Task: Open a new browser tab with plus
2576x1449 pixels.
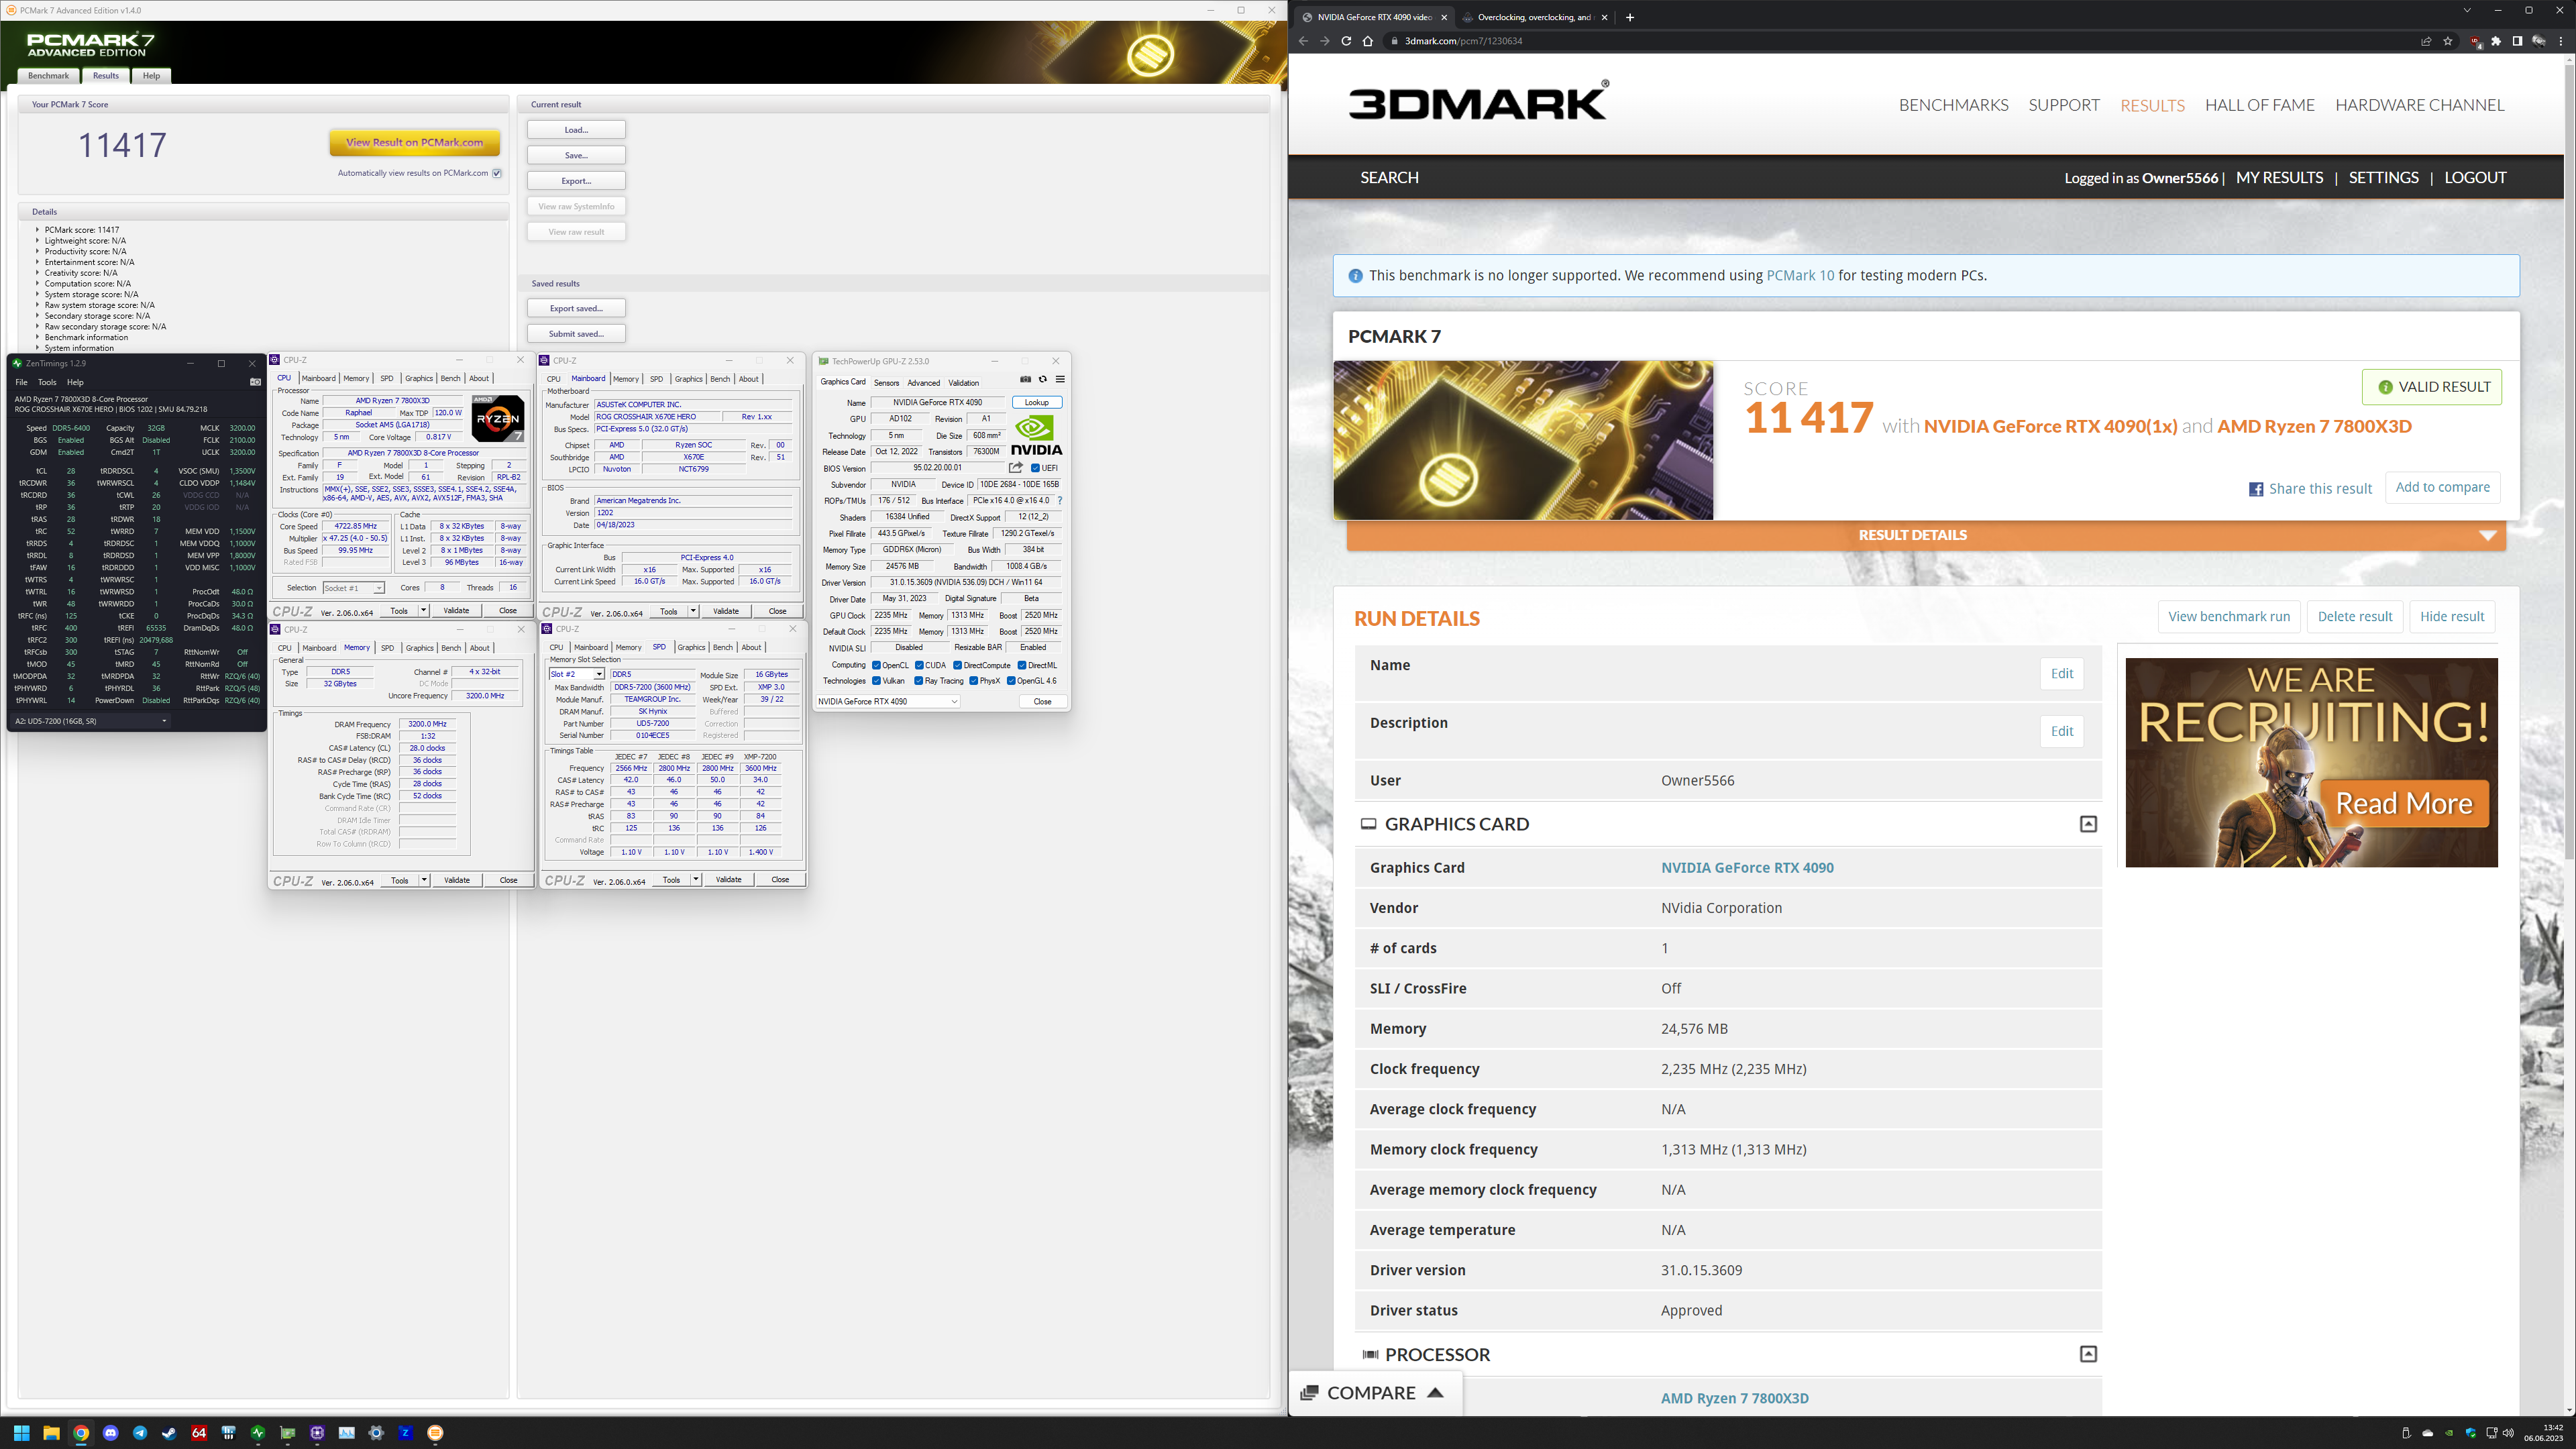Action: [1630, 17]
